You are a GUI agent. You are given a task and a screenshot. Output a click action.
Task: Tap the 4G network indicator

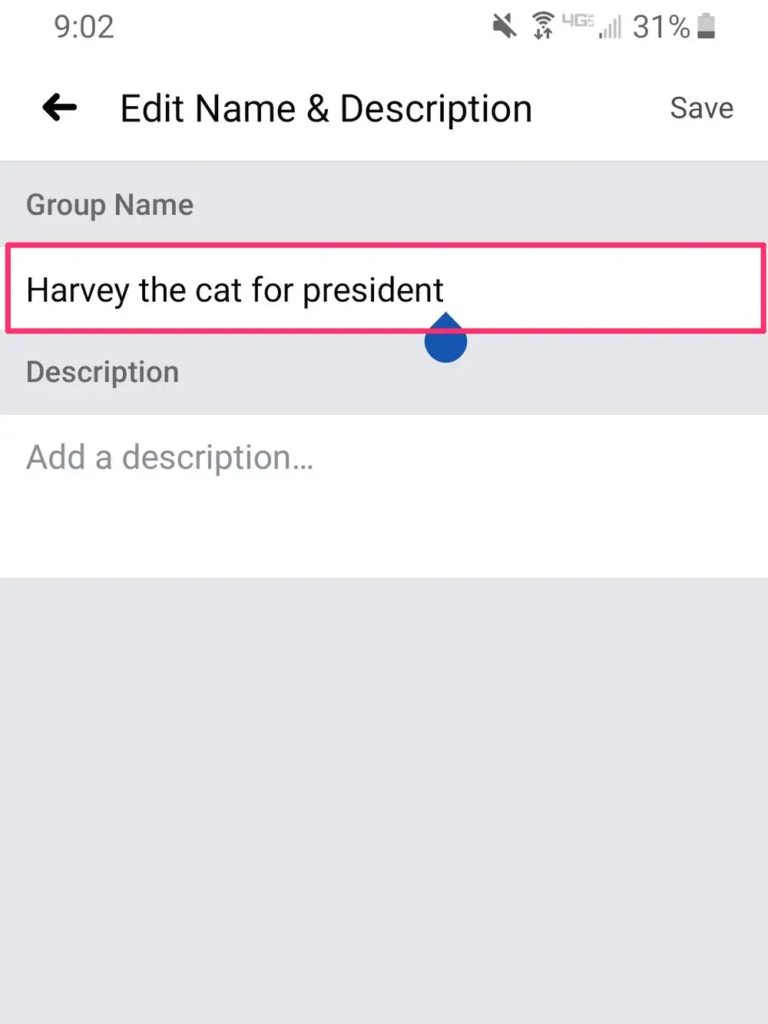[x=580, y=22]
